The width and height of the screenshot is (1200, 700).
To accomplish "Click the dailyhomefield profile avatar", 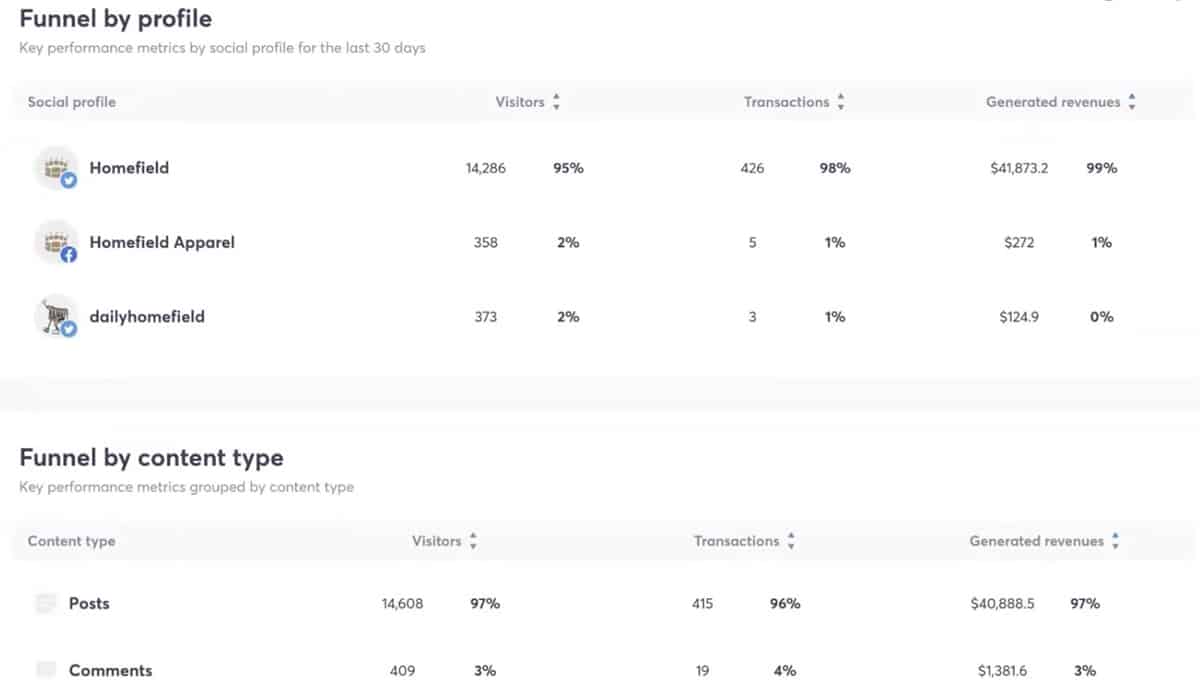I will coord(56,316).
